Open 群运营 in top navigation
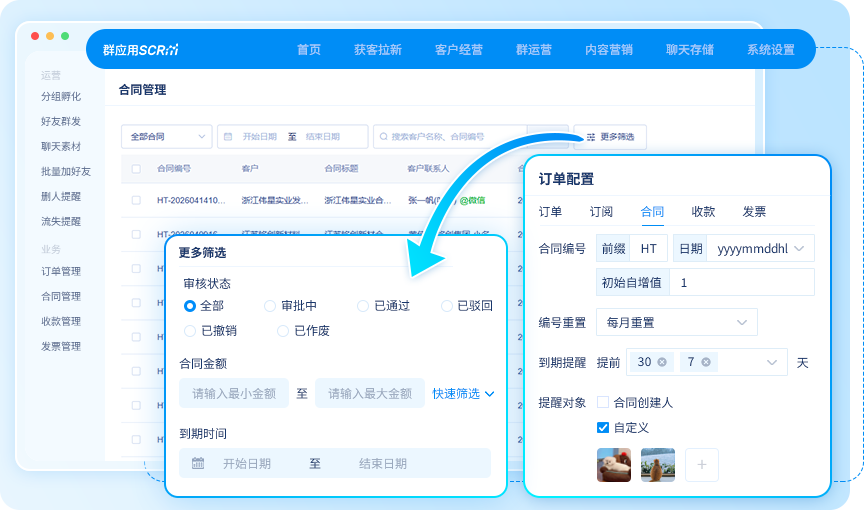 click(x=533, y=50)
